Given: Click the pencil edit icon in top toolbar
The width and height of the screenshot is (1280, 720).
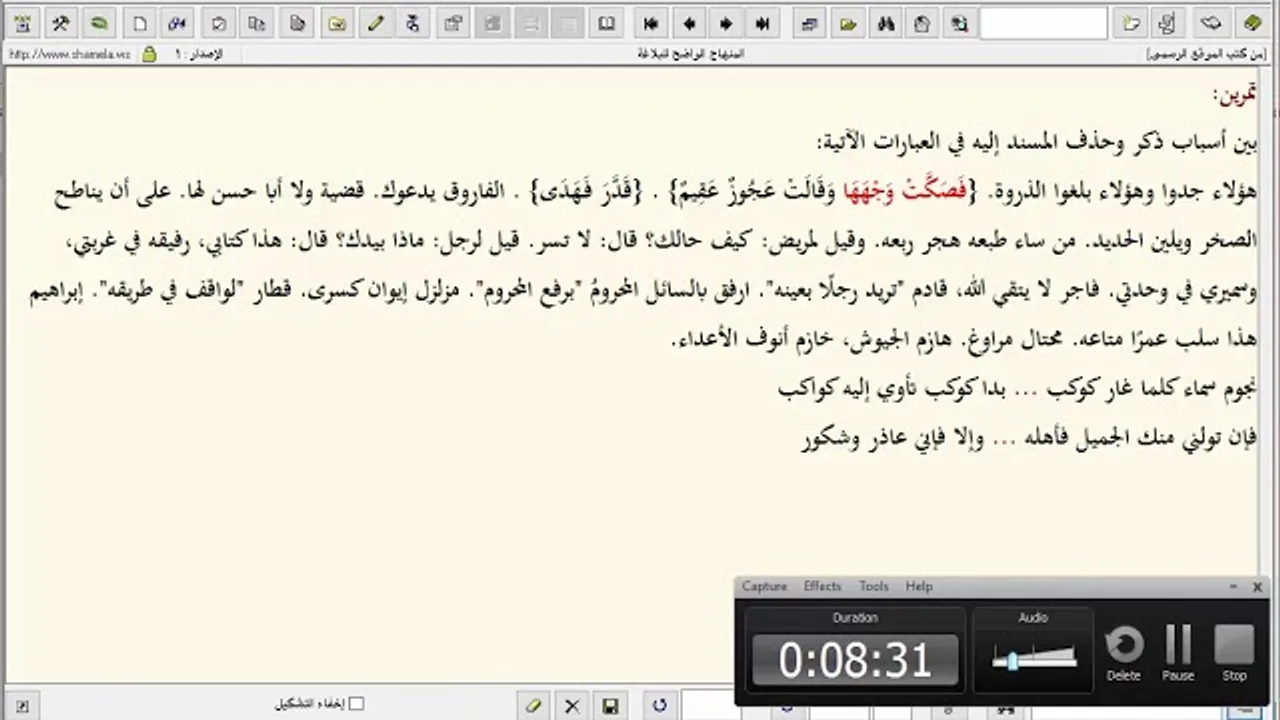Looking at the screenshot, I should click(376, 23).
